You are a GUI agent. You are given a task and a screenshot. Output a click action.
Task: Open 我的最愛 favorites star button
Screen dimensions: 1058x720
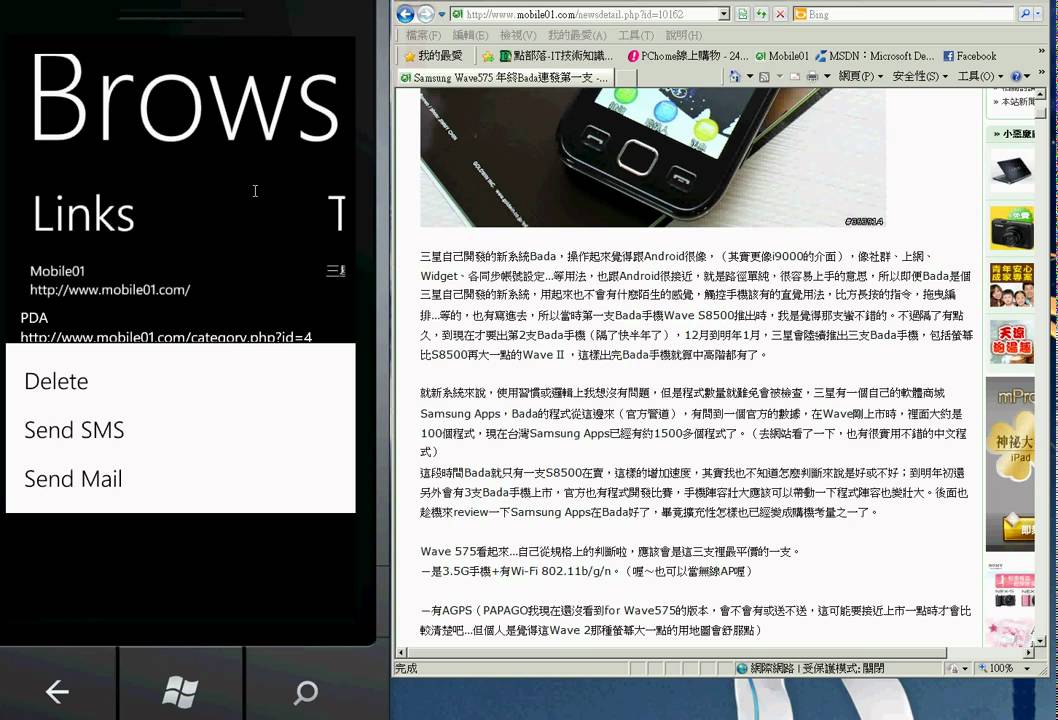pos(433,56)
